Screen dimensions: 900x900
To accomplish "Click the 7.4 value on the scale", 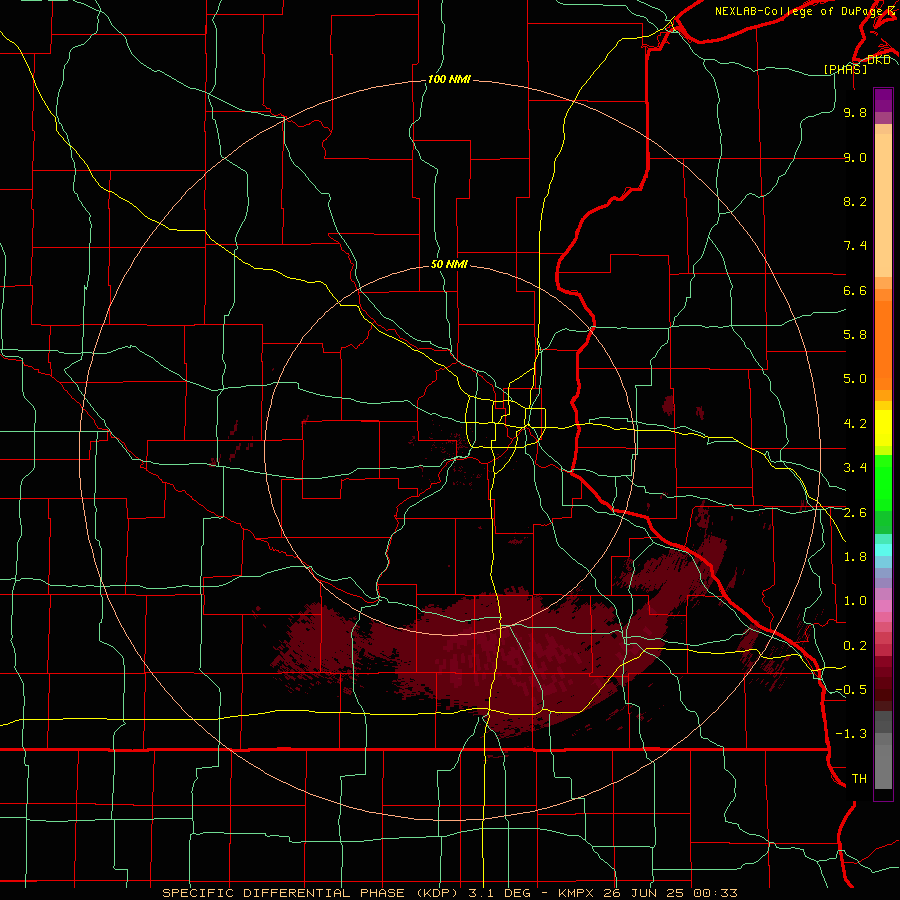I will coord(855,246).
